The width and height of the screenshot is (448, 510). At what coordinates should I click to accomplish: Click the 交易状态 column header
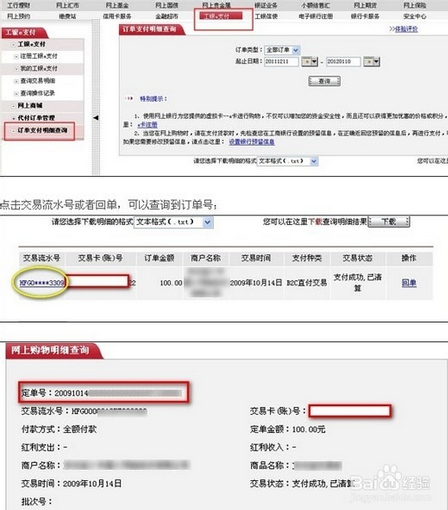pyautogui.click(x=357, y=258)
